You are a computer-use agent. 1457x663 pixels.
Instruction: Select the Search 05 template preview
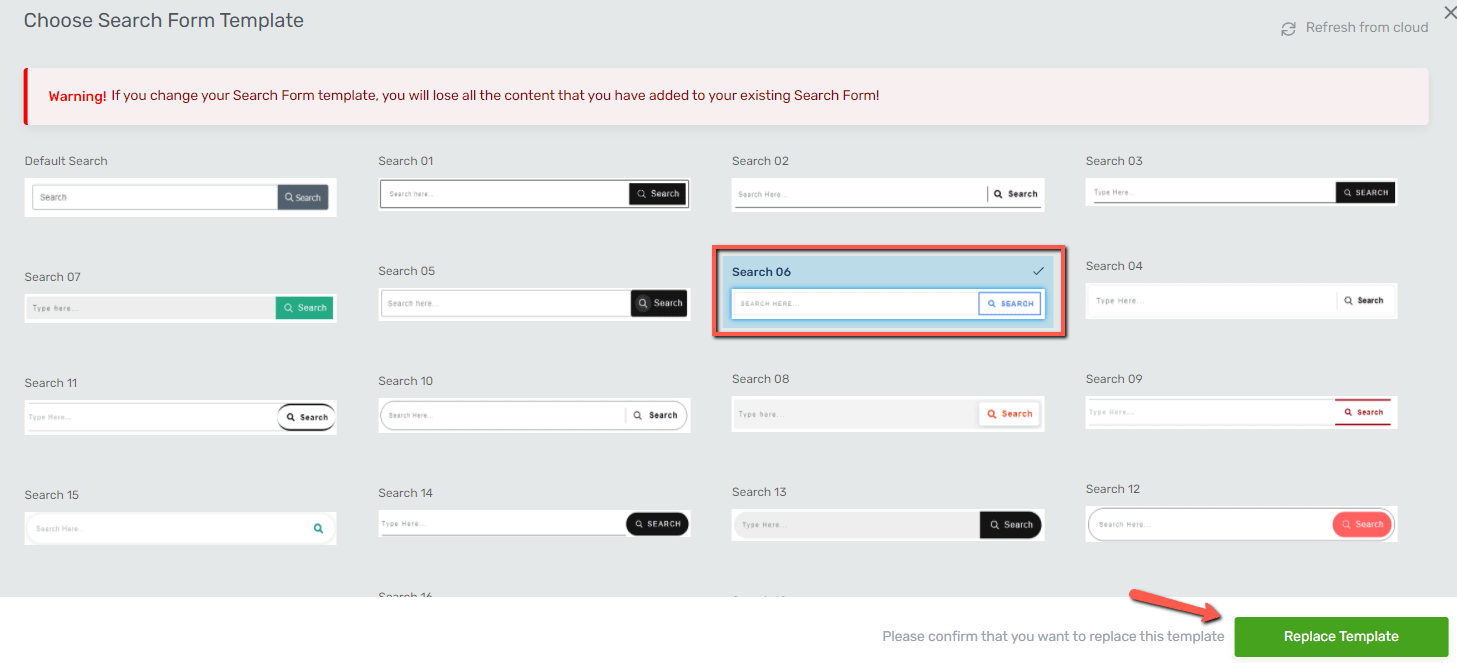pos(534,303)
